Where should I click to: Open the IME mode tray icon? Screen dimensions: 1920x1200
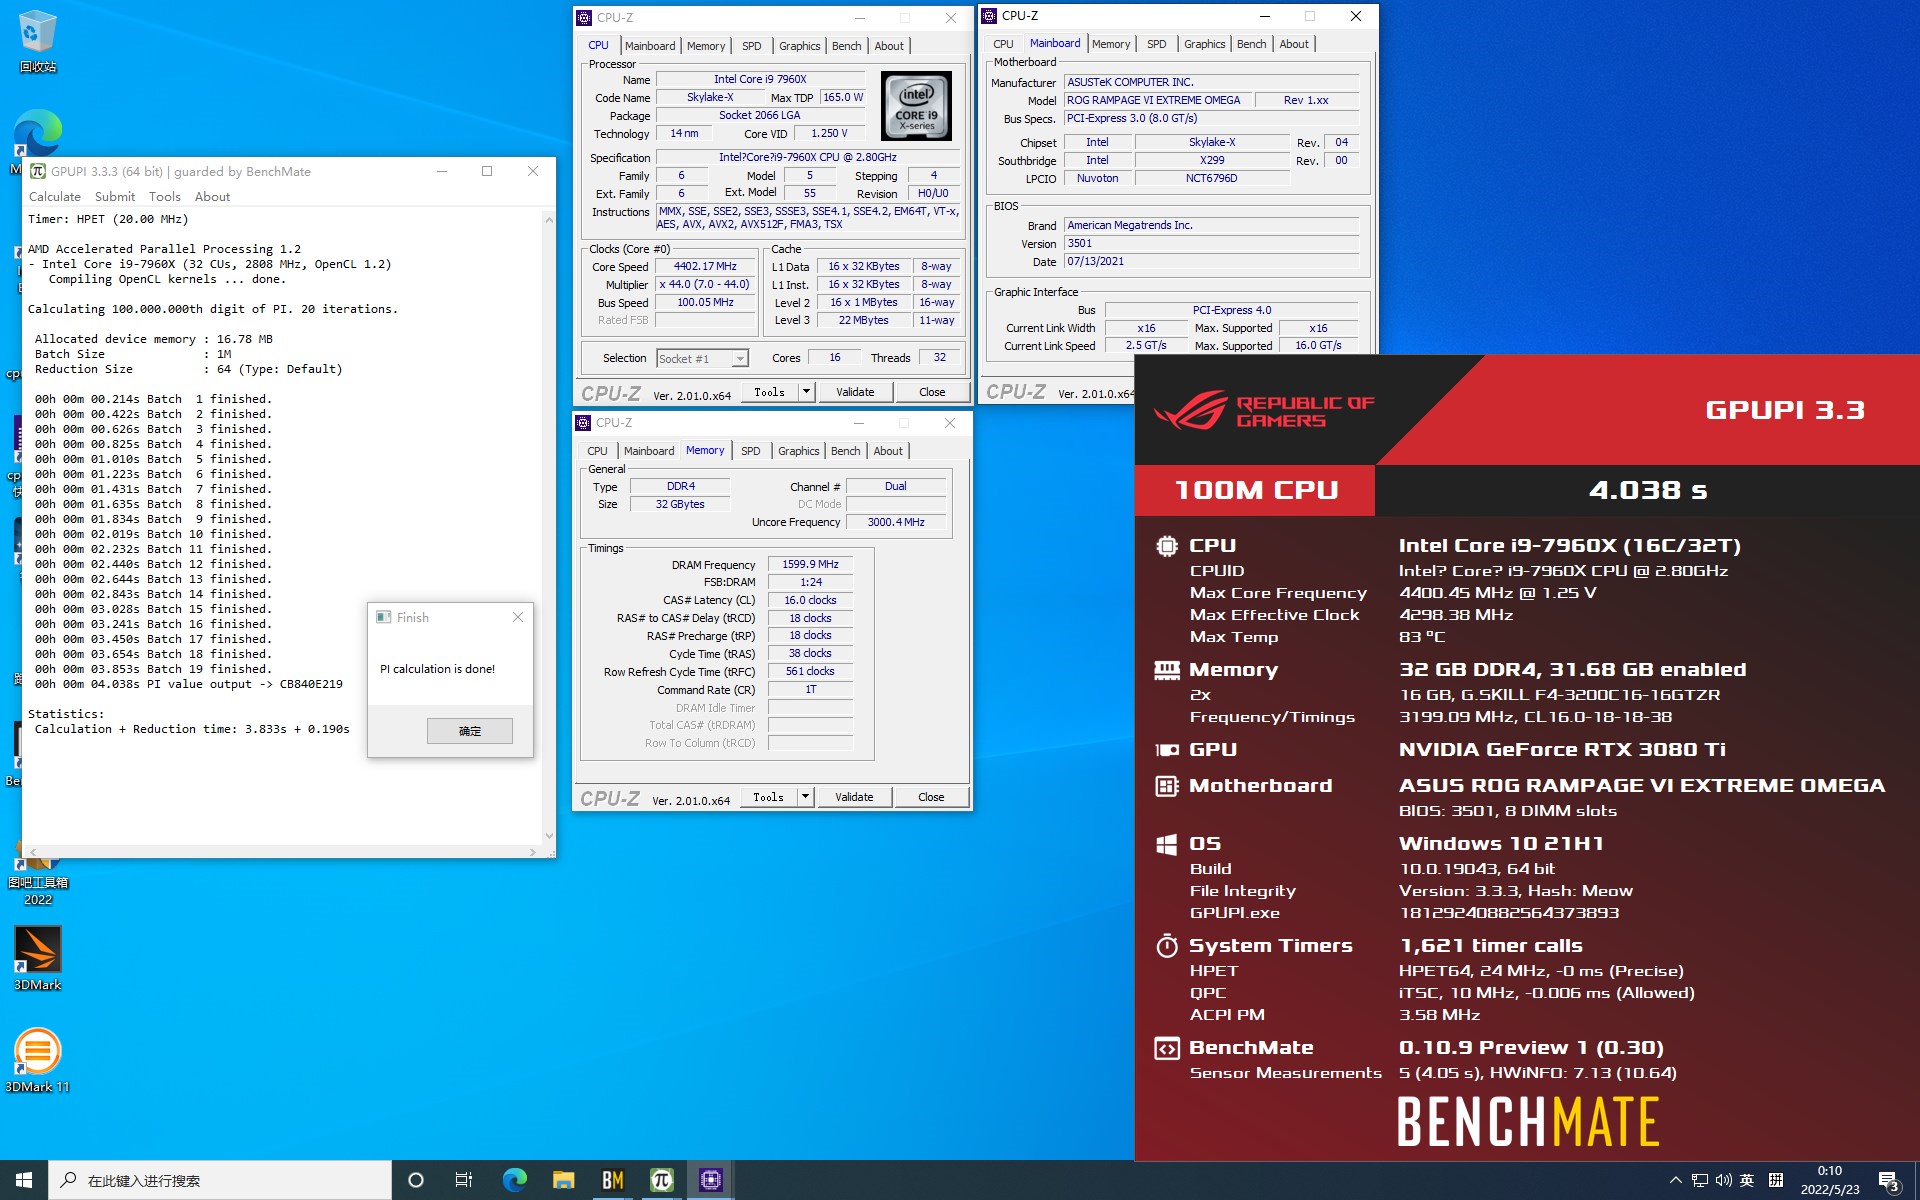coord(1776,1180)
